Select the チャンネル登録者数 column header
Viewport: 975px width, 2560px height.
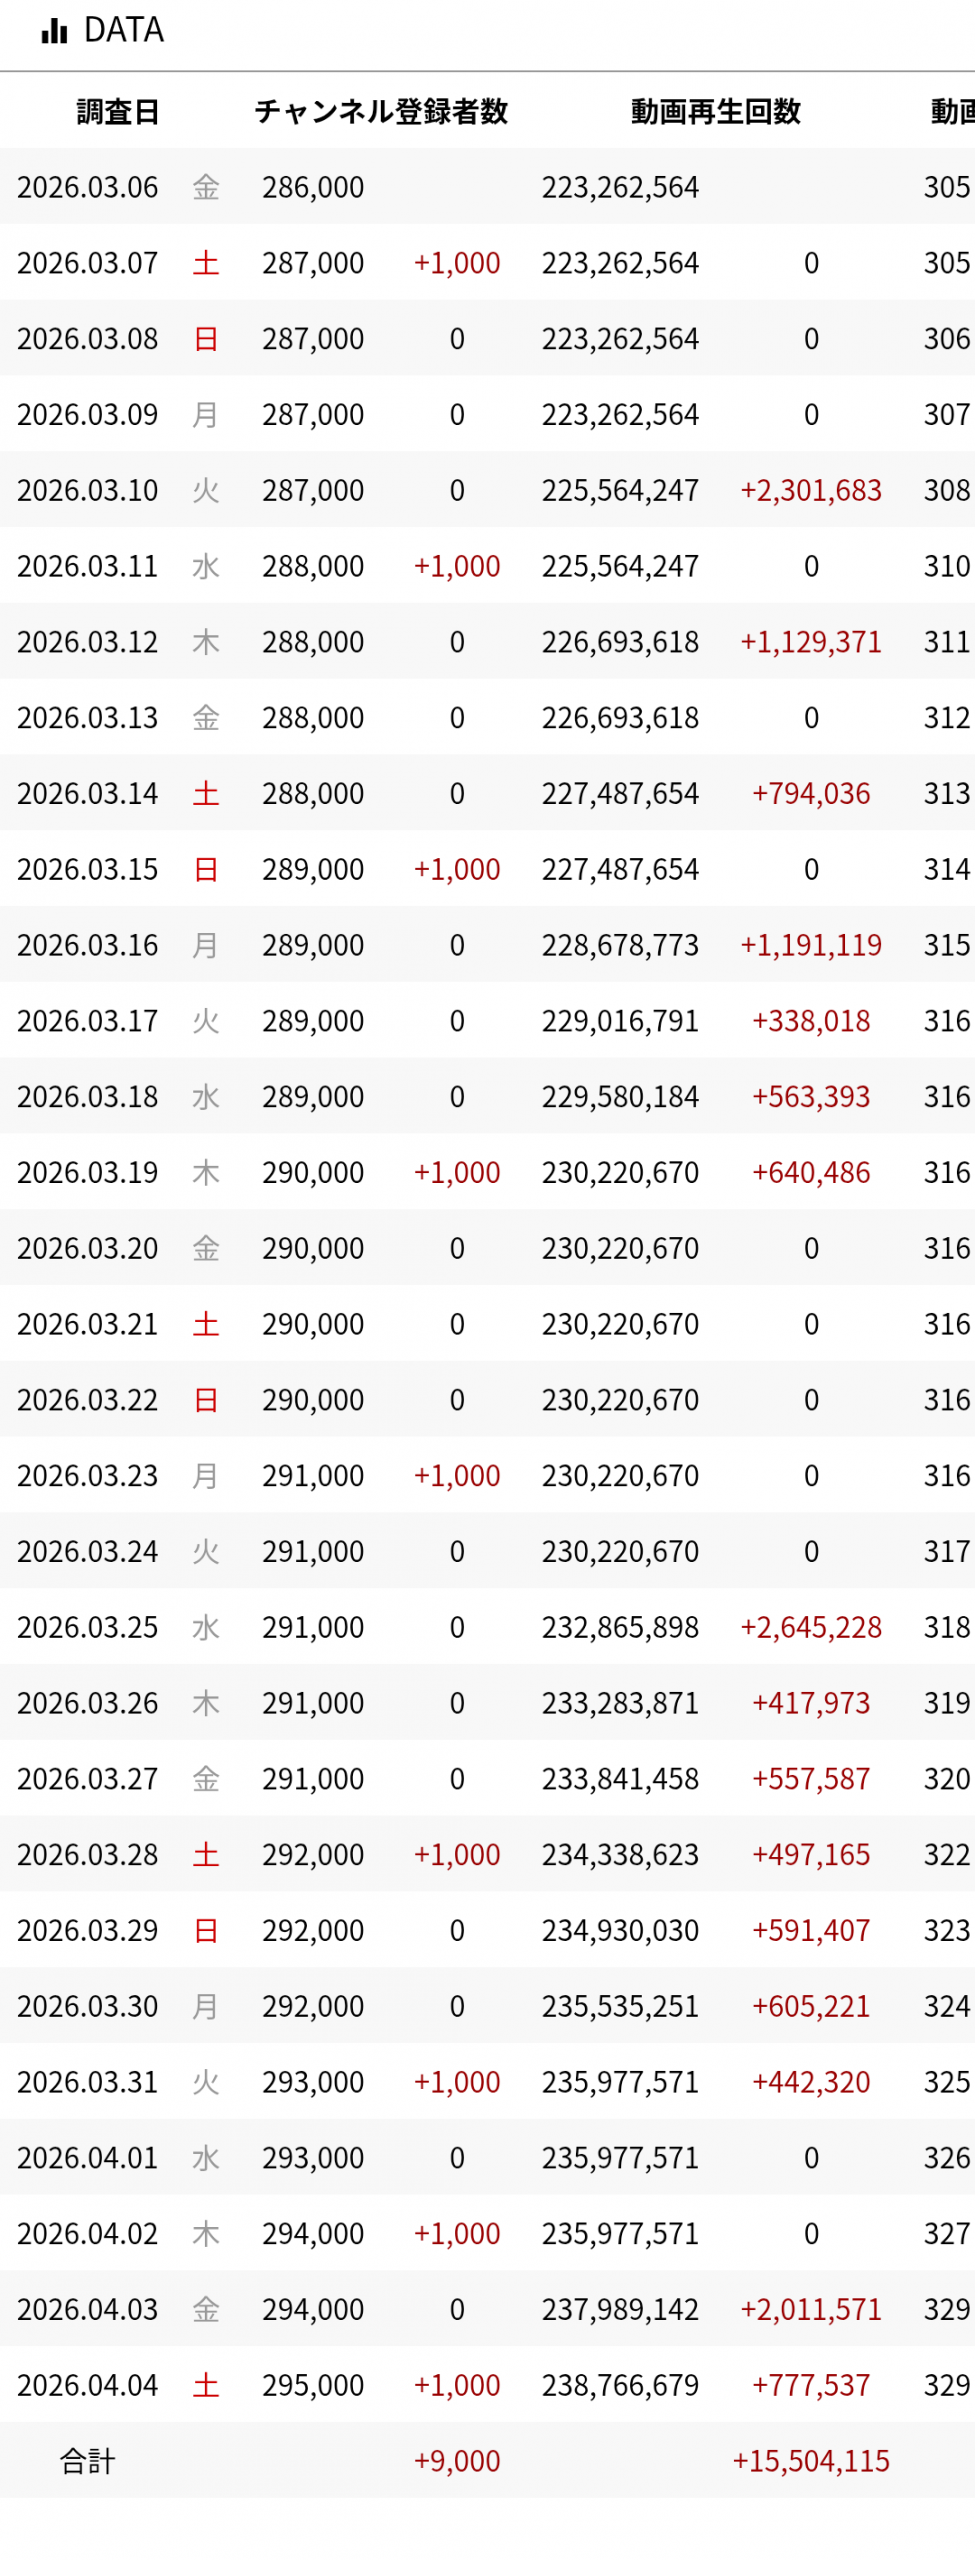click(381, 111)
